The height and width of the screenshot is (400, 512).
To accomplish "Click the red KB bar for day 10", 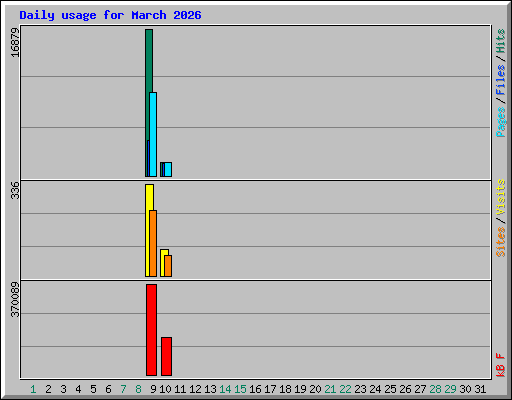I will [x=166, y=356].
